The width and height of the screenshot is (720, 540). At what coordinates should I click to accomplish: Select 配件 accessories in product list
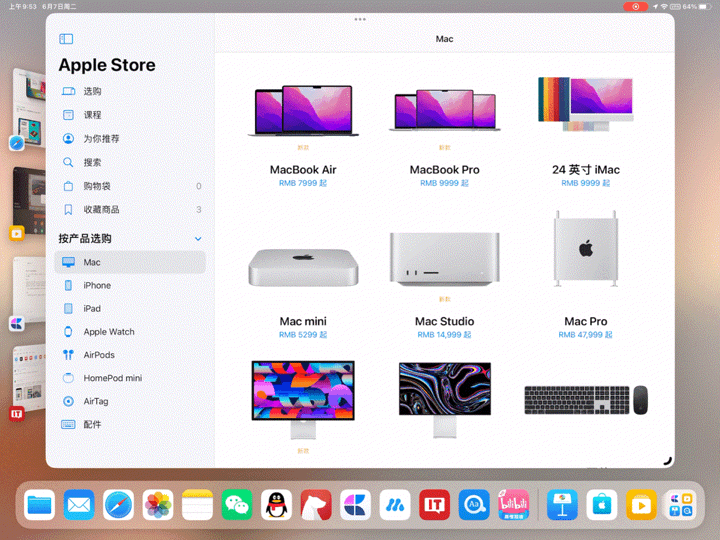pyautogui.click(x=130, y=424)
